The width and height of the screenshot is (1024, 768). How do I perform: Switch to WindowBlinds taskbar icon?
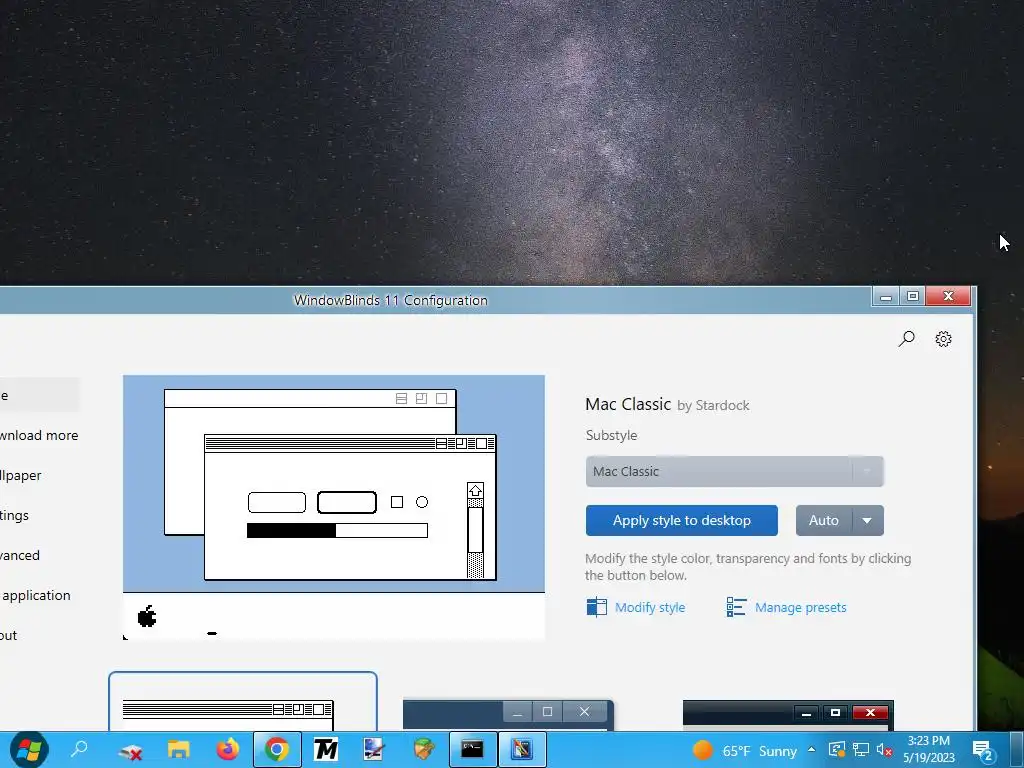pyautogui.click(x=521, y=749)
